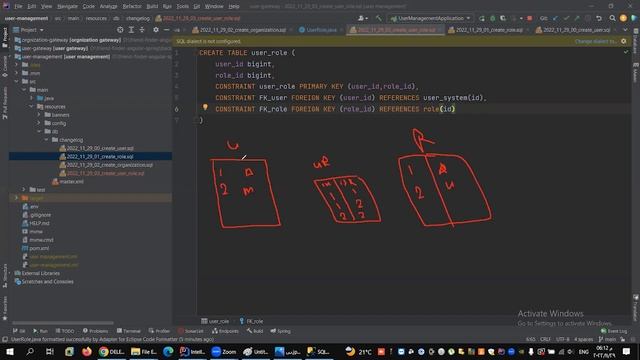This screenshot has width=640, height=360.
Task: Open the Problems tool window
Action: point(96,331)
